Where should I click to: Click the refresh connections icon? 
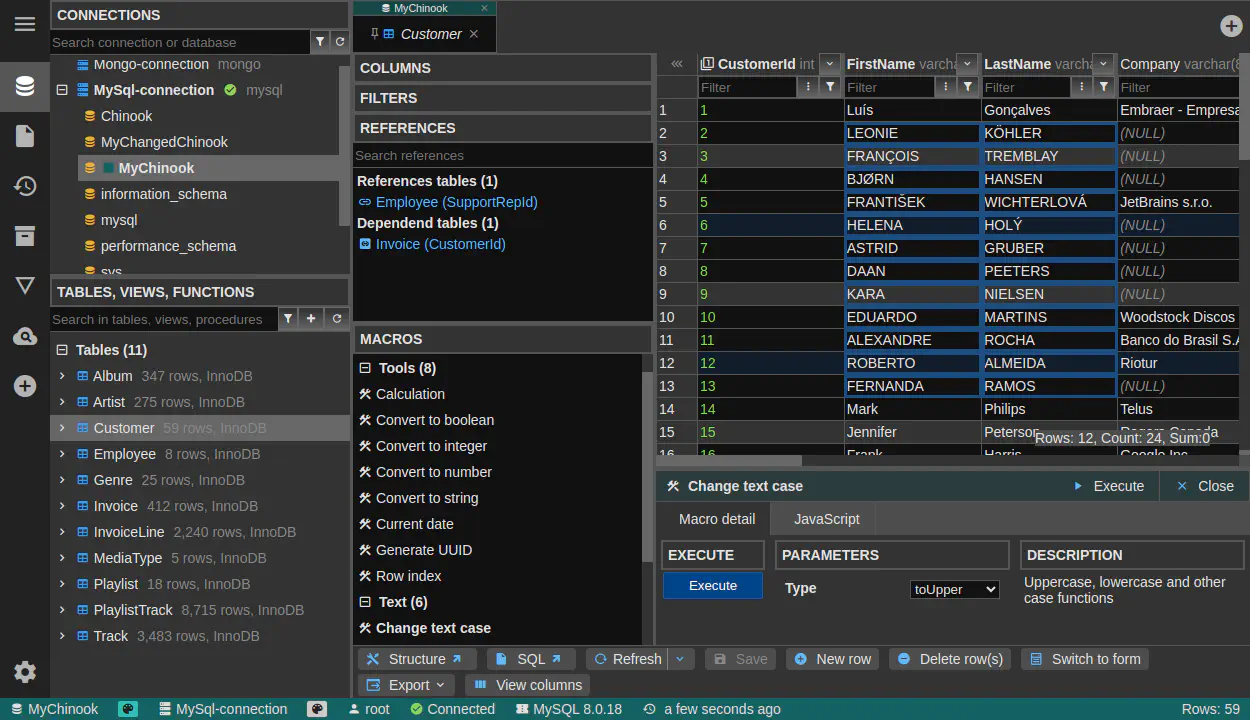click(x=340, y=42)
